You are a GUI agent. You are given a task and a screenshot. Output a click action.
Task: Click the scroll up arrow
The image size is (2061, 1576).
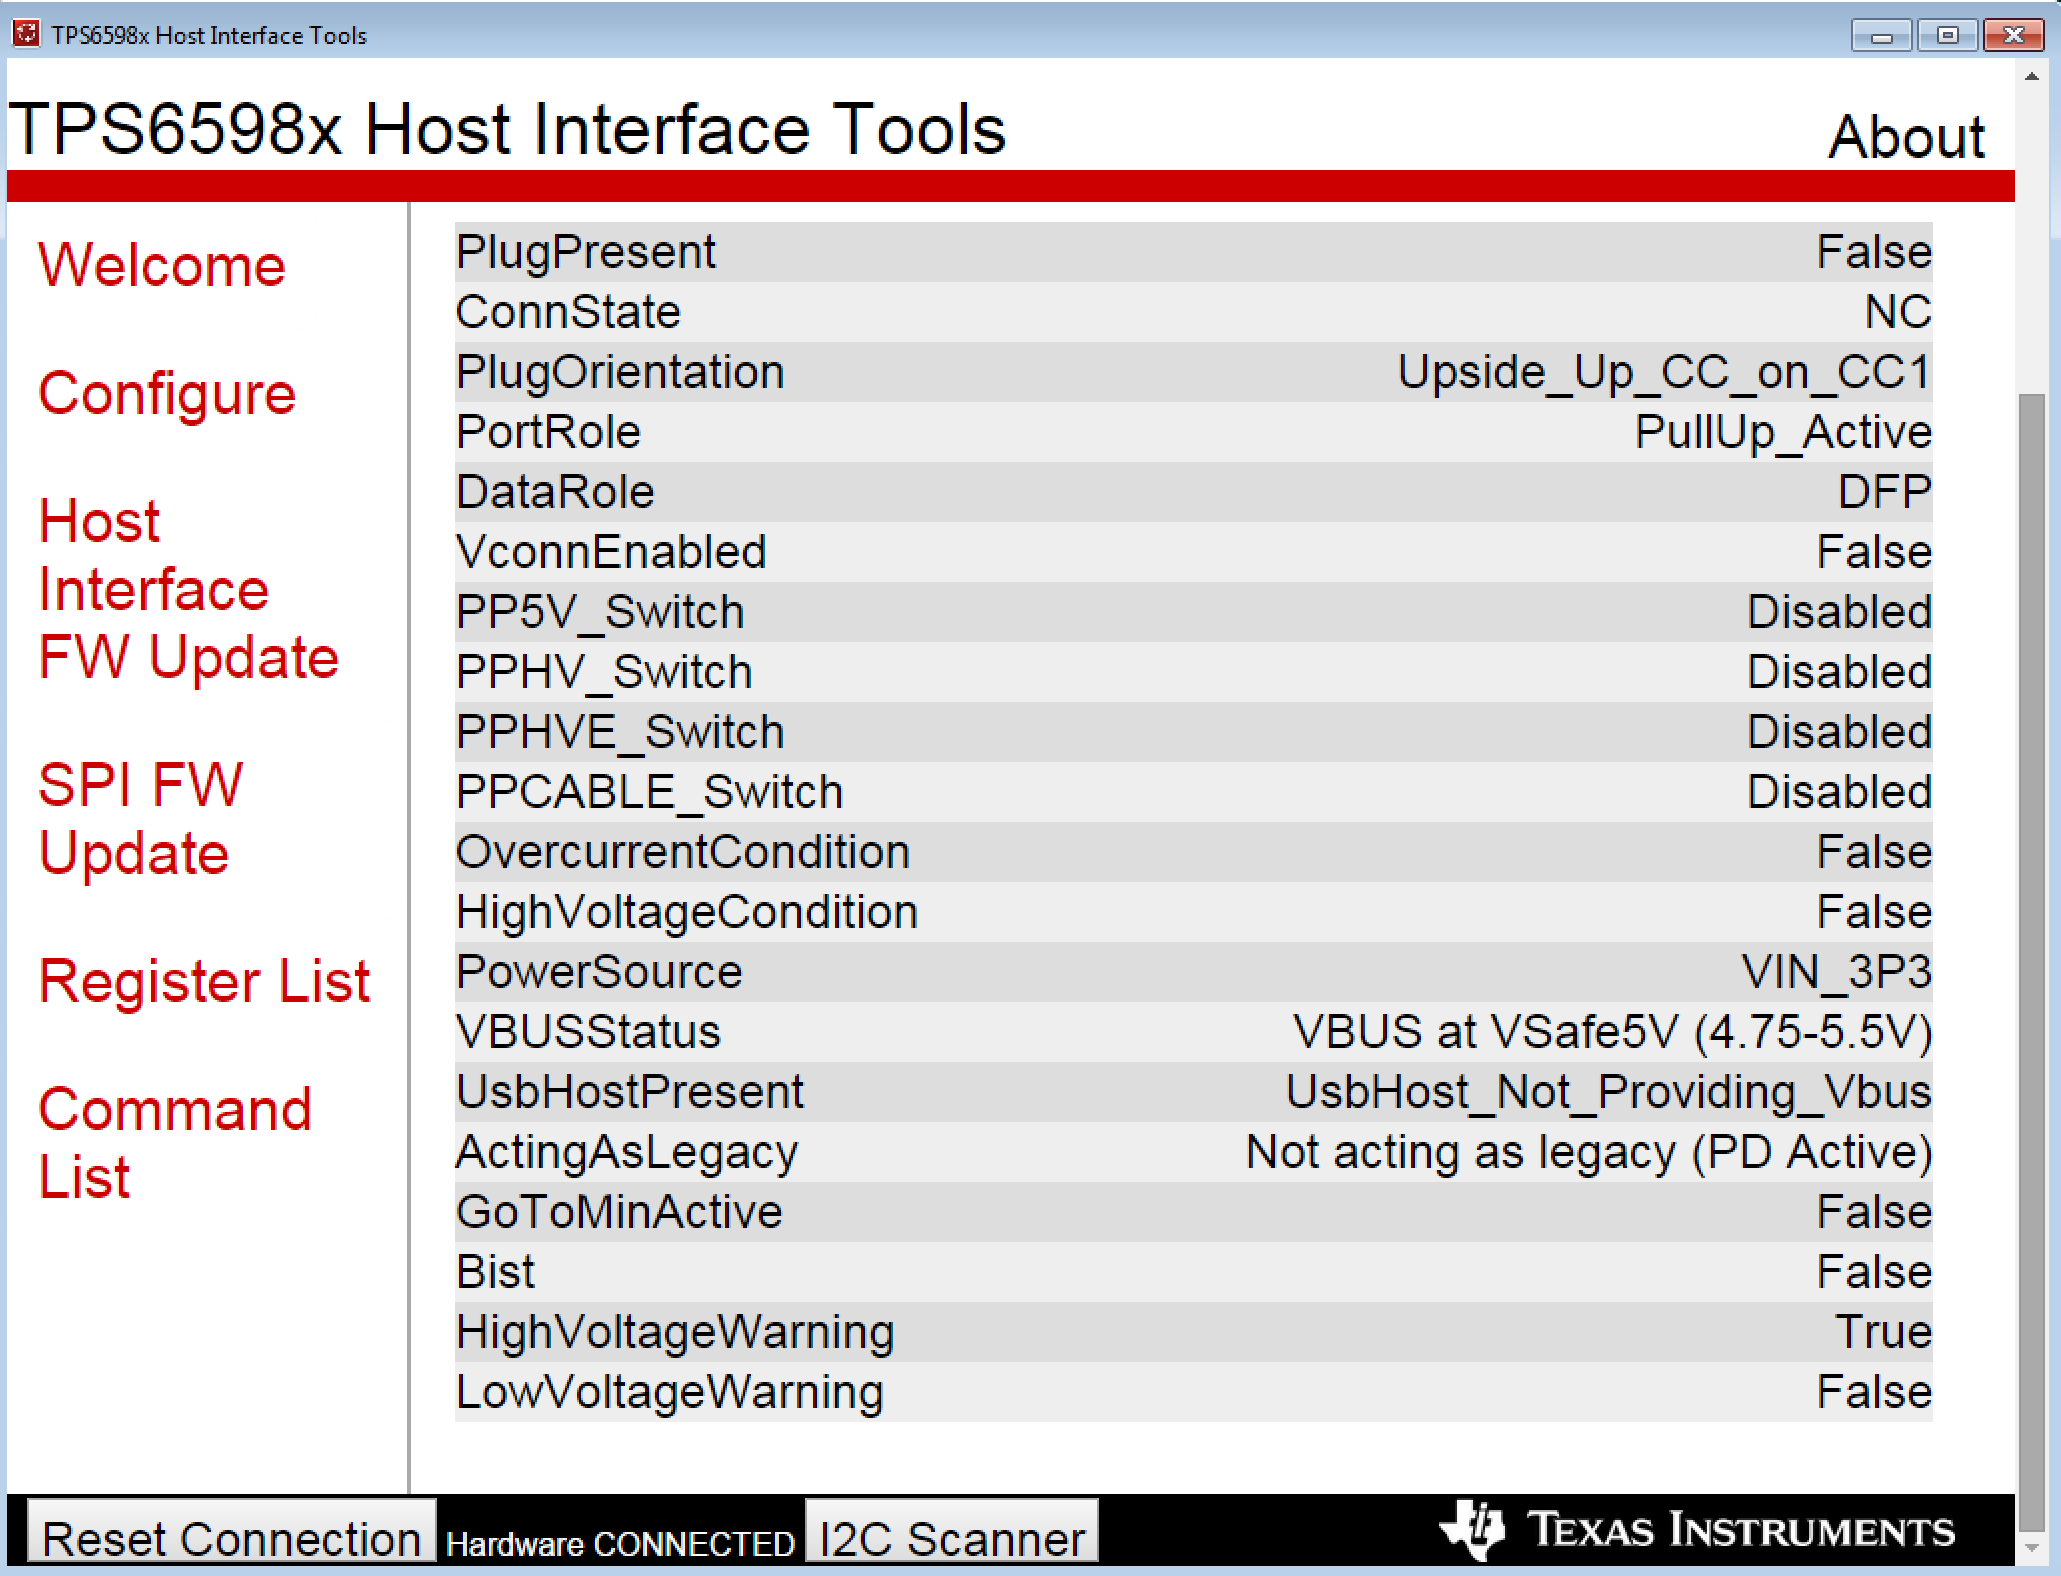[2031, 76]
